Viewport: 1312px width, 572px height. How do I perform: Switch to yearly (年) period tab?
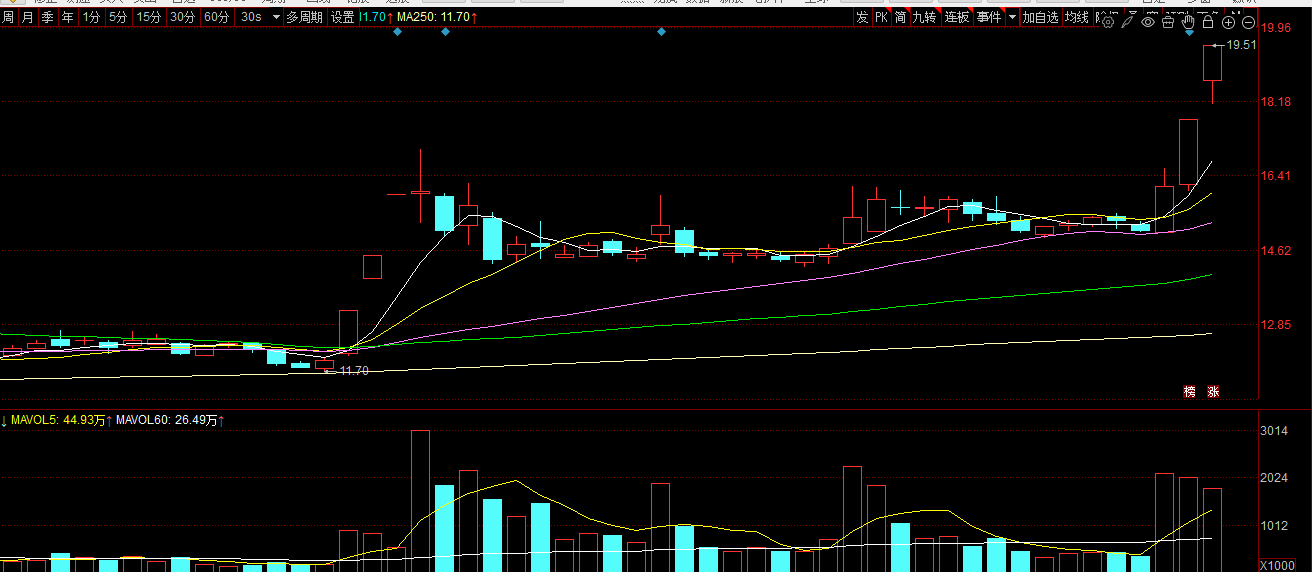[x=67, y=17]
